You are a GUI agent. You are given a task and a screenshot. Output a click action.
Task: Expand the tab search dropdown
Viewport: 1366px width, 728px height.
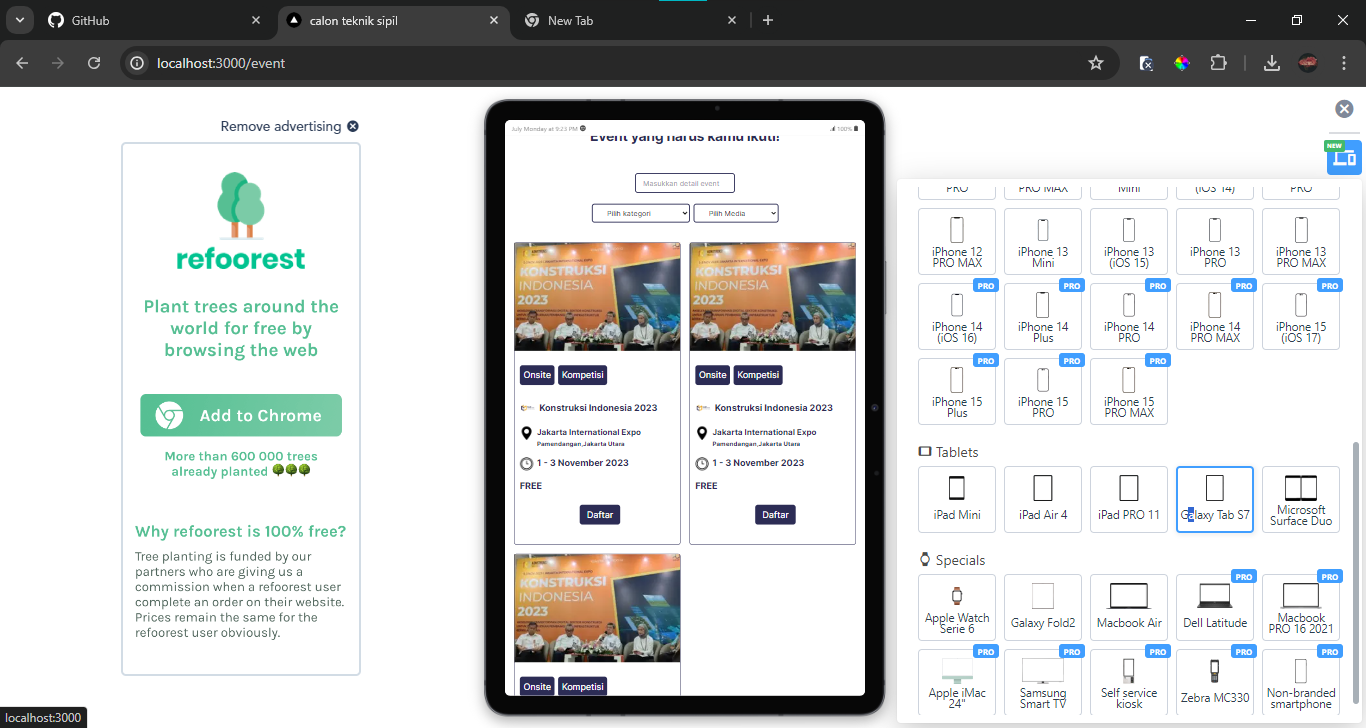(19, 20)
